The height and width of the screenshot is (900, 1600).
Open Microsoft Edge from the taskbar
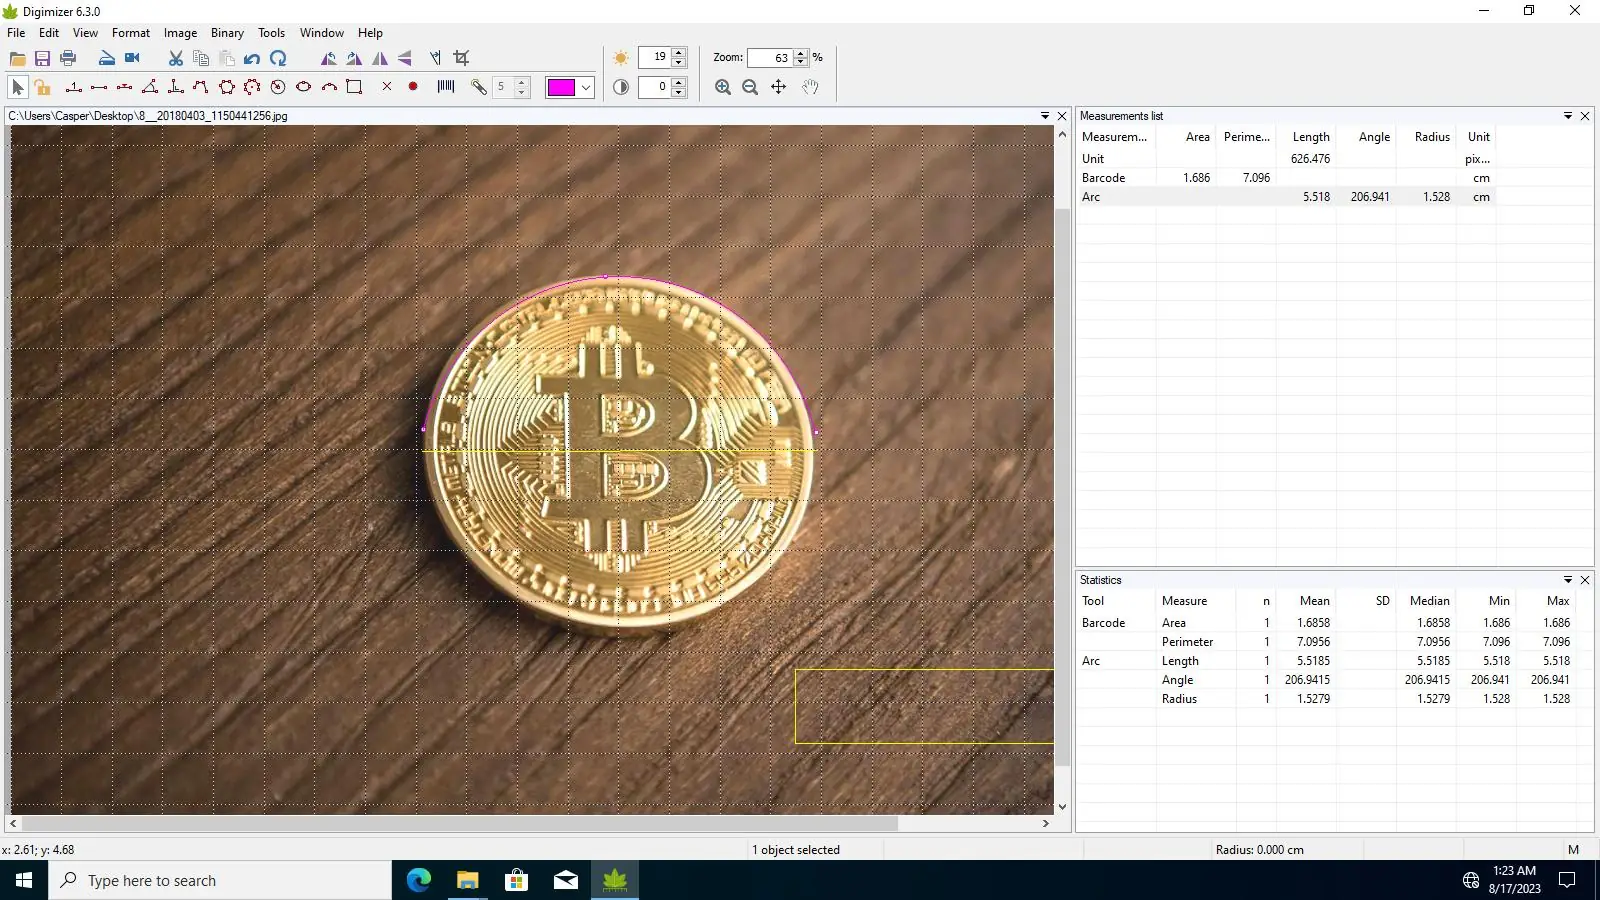pos(419,880)
